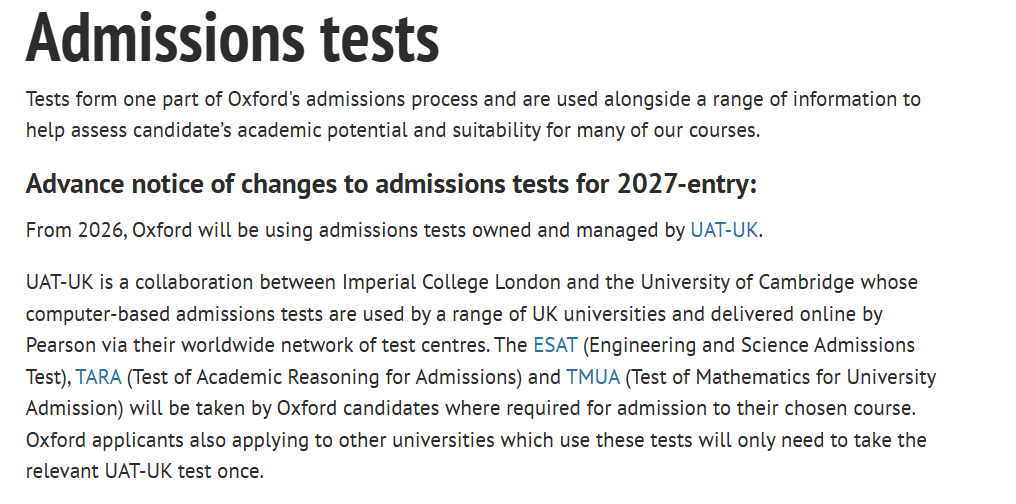Screen dimensions: 1016x504
Task: Click the final line "relevant UAT-UK test once"
Action: coord(145,471)
